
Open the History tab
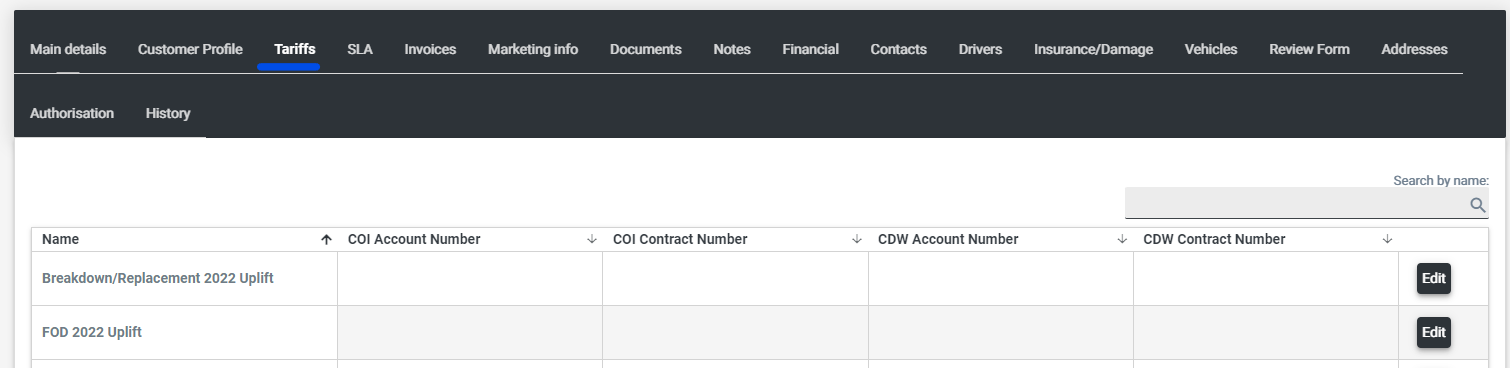[168, 113]
